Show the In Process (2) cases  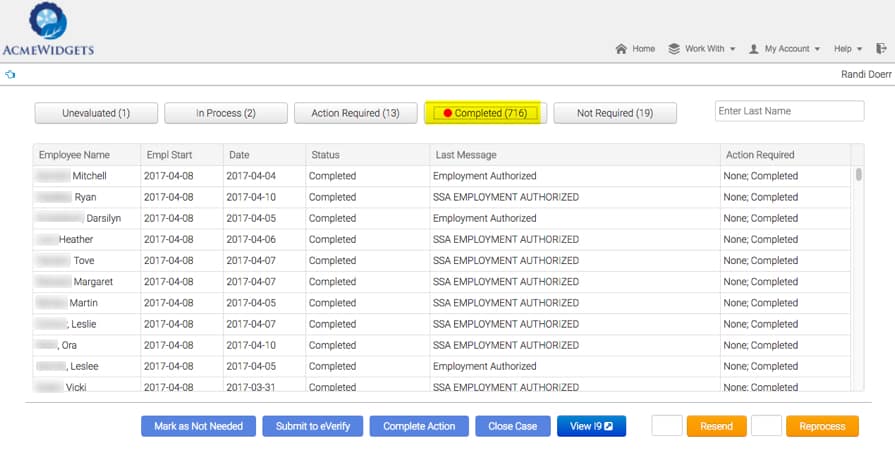point(225,113)
